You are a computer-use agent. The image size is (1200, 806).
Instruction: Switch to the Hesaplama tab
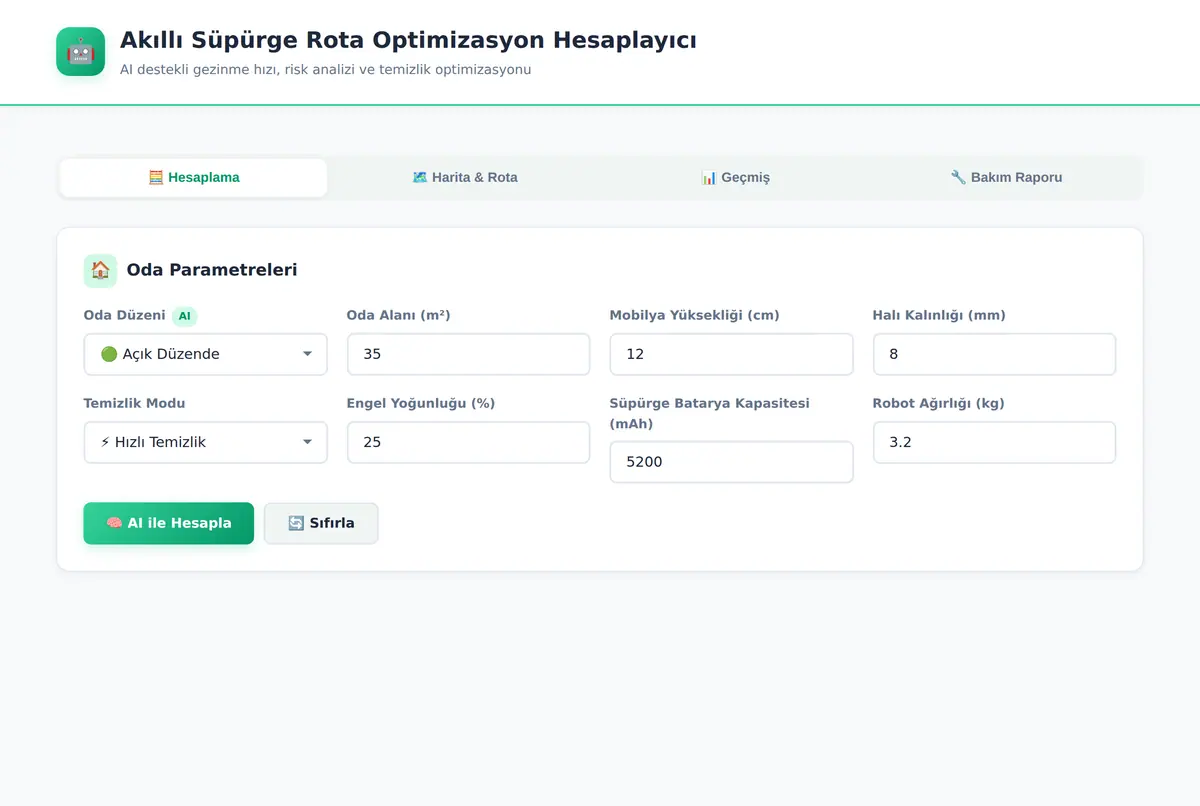(x=194, y=178)
